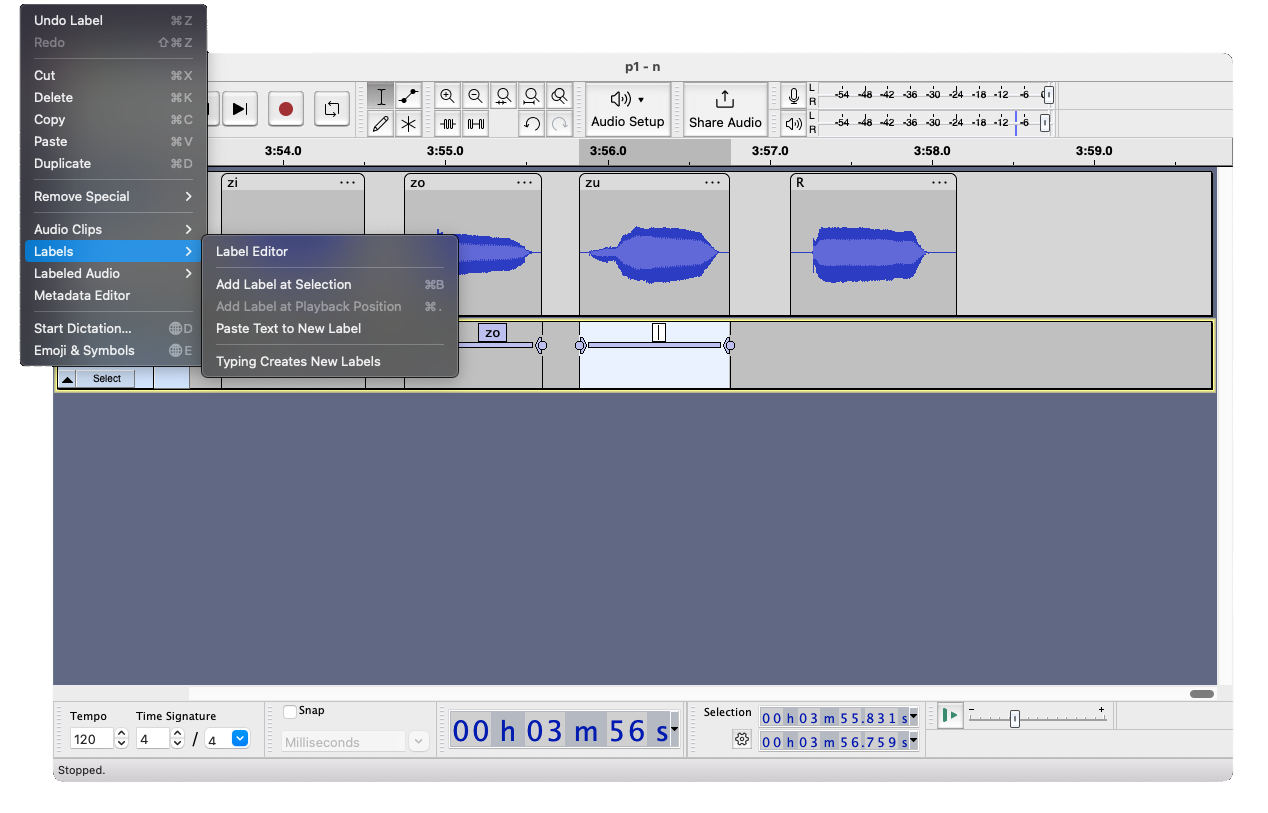Adjust the playback level meter slider

click(1045, 124)
